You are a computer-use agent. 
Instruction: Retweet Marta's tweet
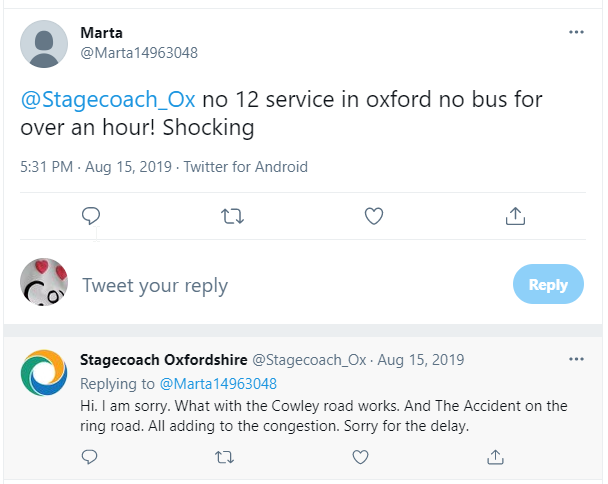point(232,216)
